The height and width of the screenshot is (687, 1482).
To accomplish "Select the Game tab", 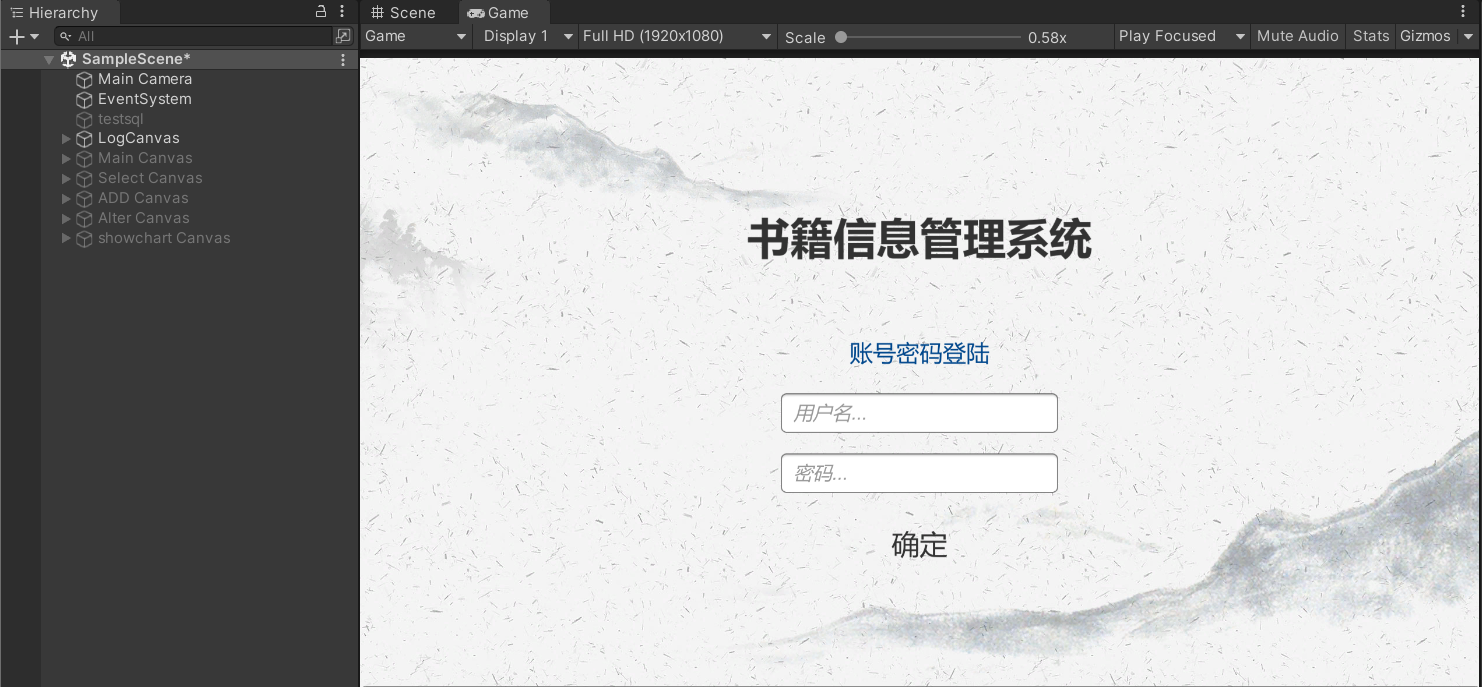I will click(503, 12).
